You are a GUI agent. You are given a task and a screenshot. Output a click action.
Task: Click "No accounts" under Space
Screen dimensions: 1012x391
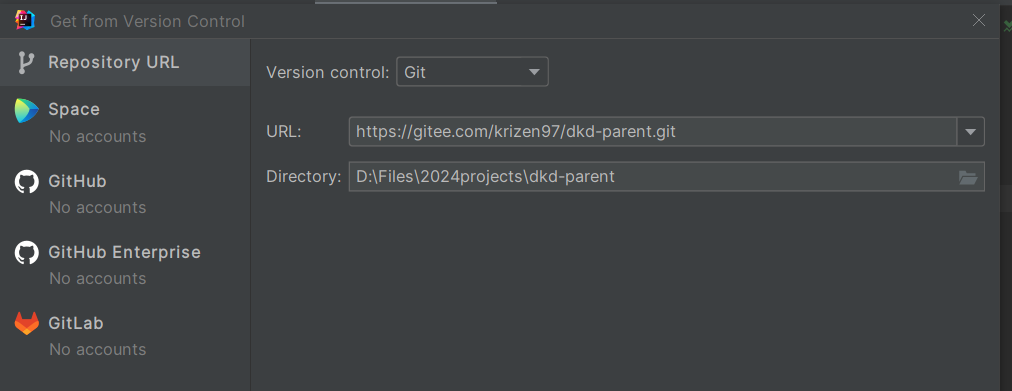tap(97, 137)
